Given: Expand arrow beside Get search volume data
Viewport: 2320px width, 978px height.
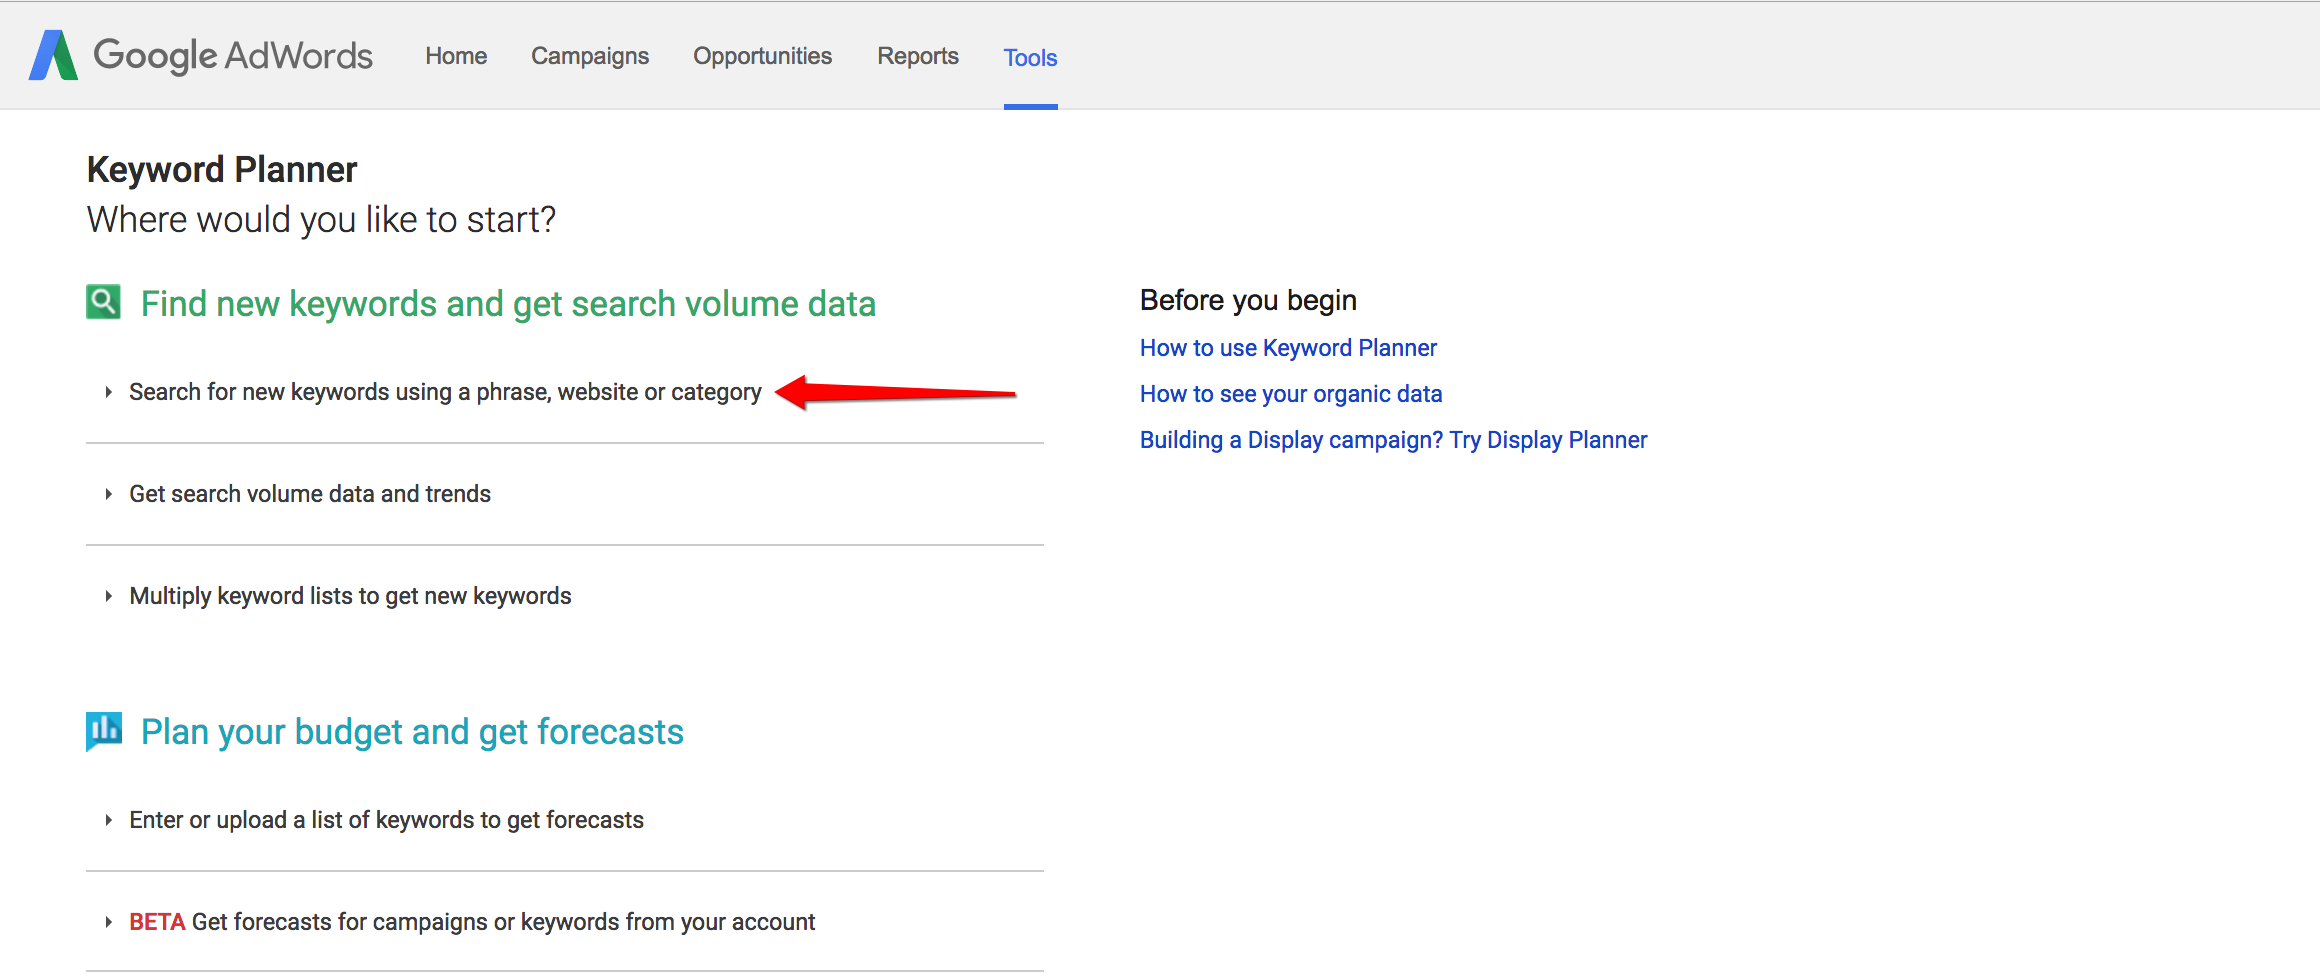Looking at the screenshot, I should [x=108, y=494].
